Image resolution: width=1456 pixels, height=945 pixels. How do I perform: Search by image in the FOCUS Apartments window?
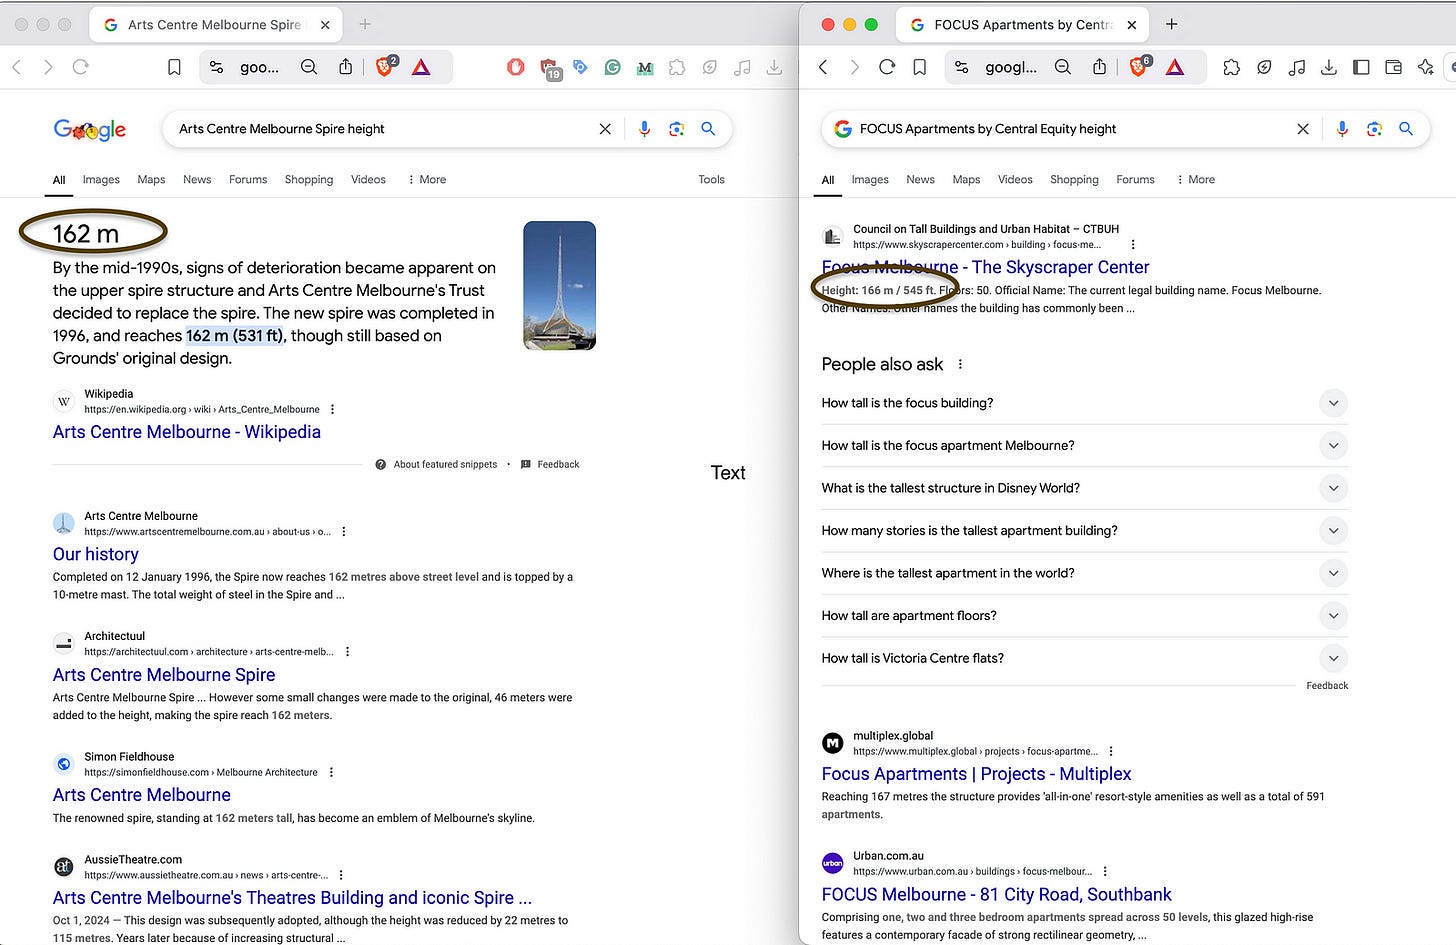coord(1374,129)
